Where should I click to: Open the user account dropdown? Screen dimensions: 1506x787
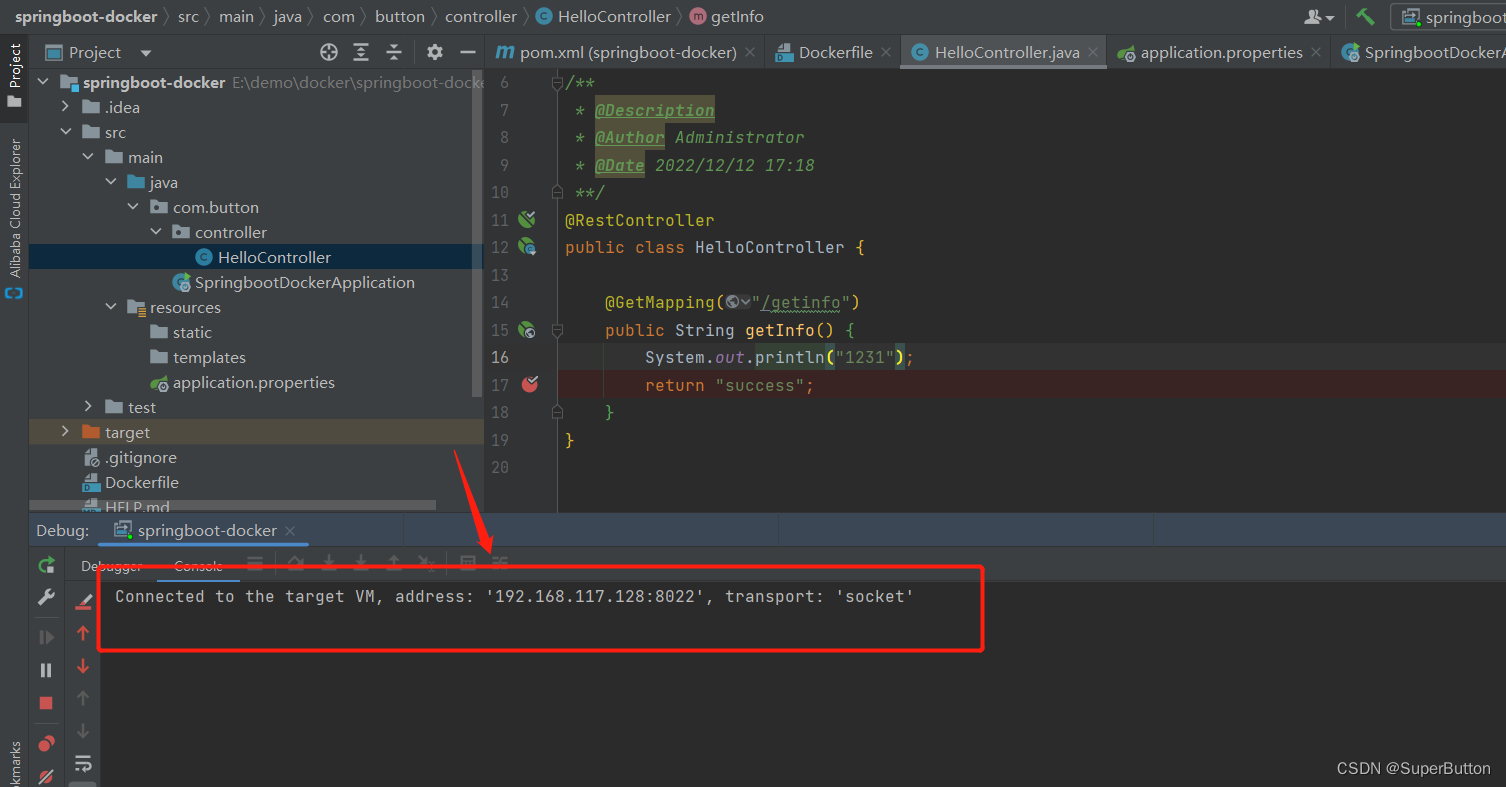pos(1319,17)
